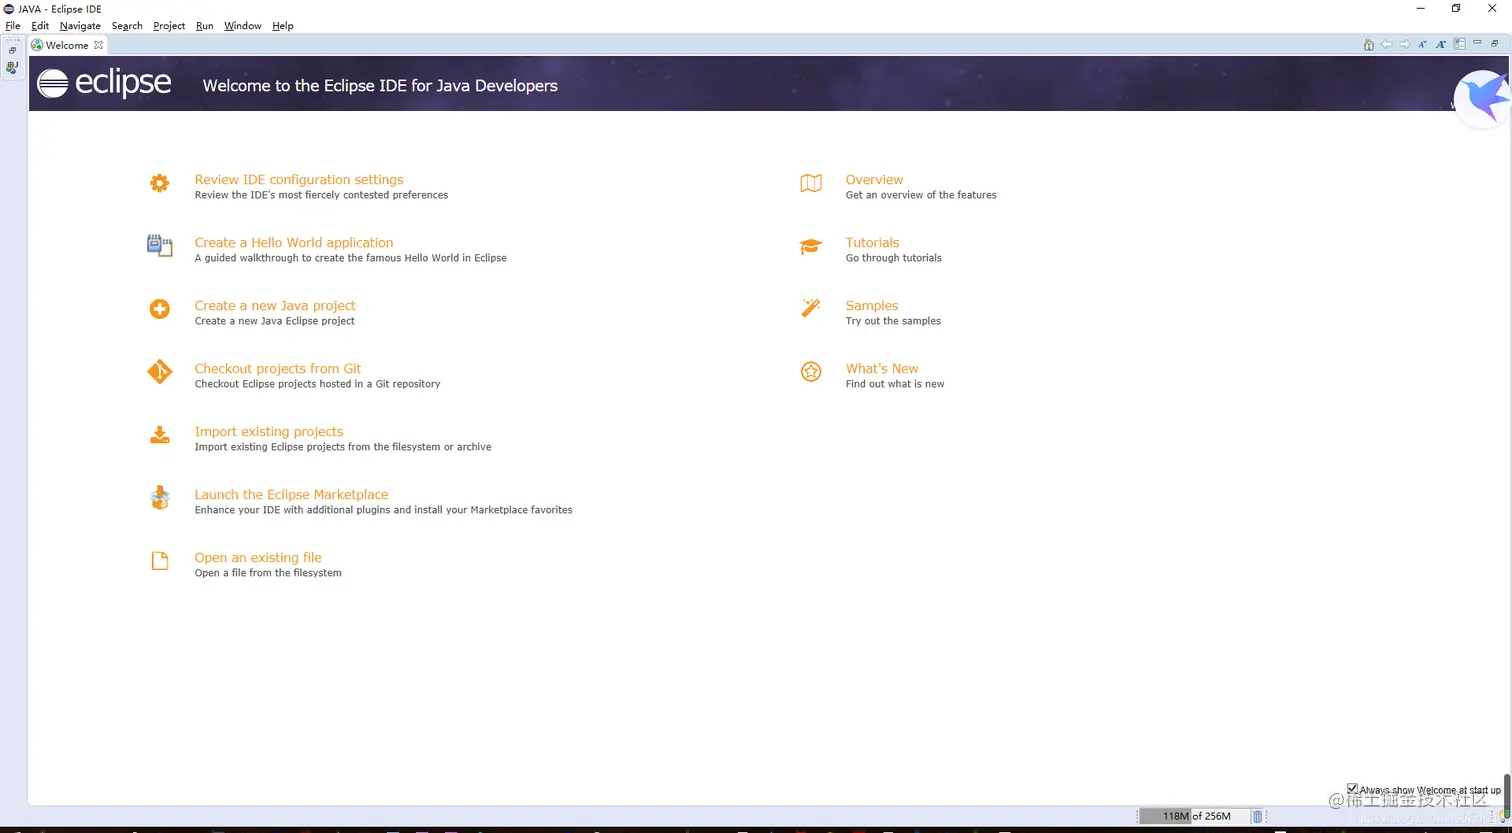Open the Overview link
This screenshot has width=1512, height=833.
pos(874,180)
